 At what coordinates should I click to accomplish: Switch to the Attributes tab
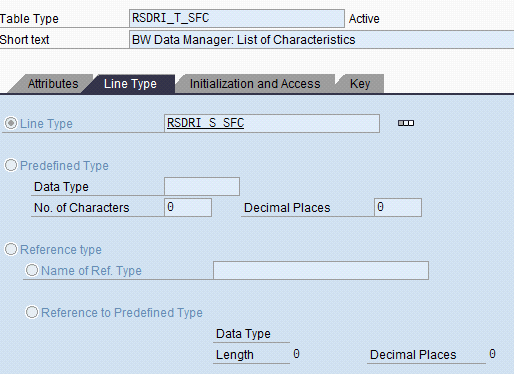pyautogui.click(x=53, y=84)
